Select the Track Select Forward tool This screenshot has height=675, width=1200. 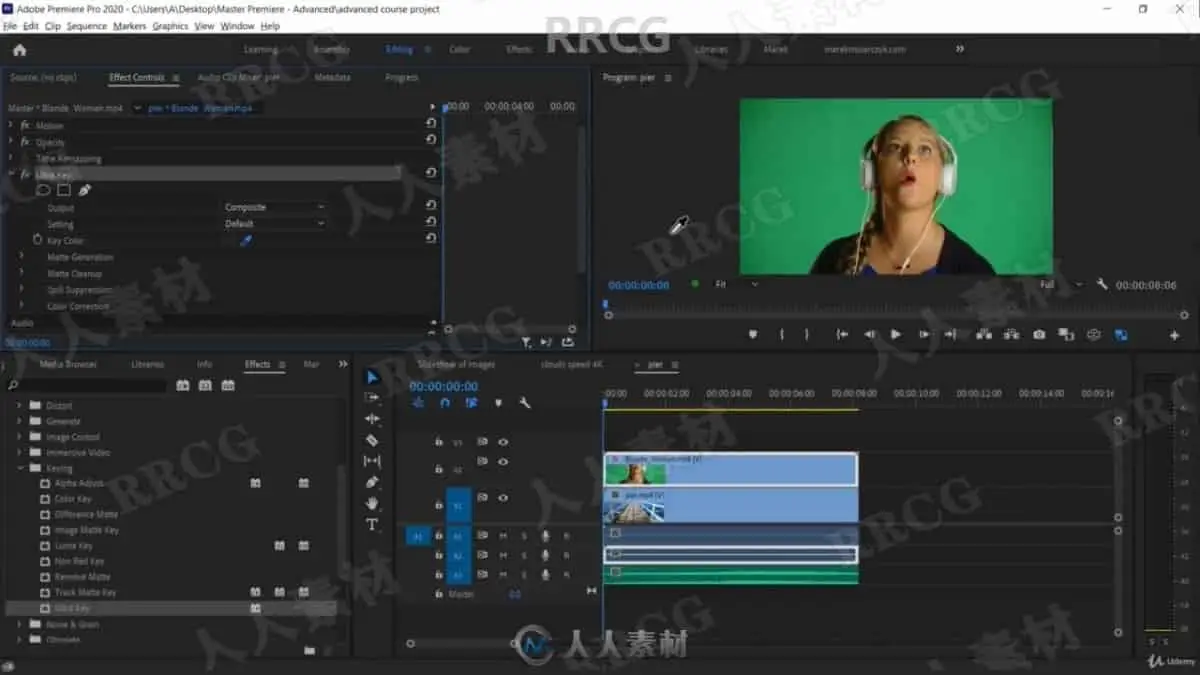tap(372, 398)
